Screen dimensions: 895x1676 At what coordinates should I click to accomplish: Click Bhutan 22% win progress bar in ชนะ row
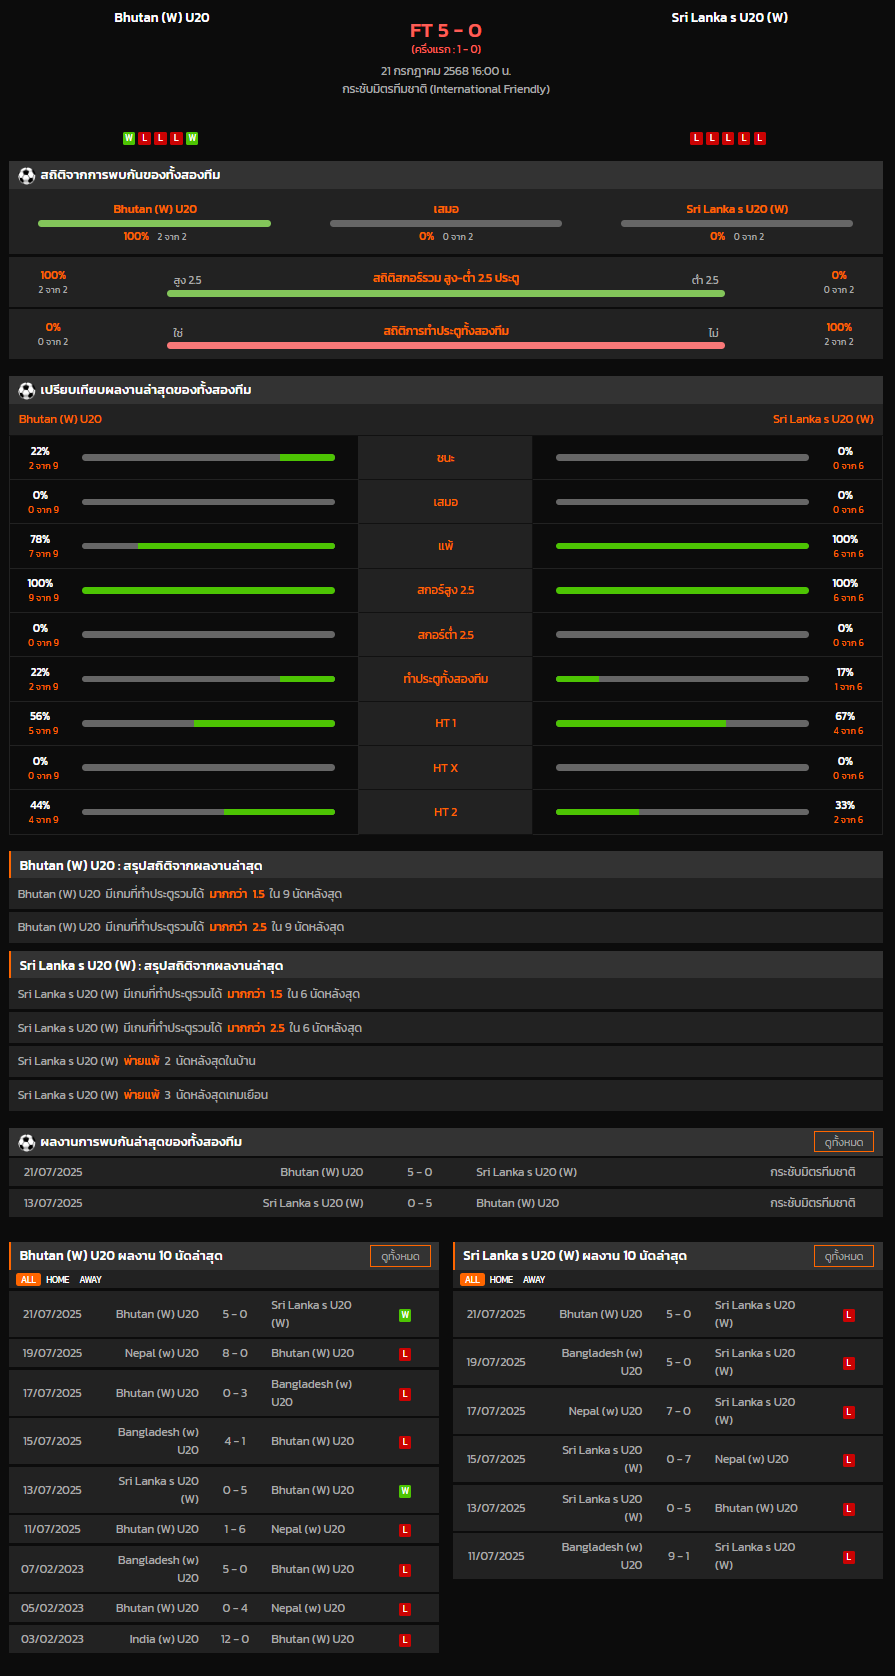point(208,458)
